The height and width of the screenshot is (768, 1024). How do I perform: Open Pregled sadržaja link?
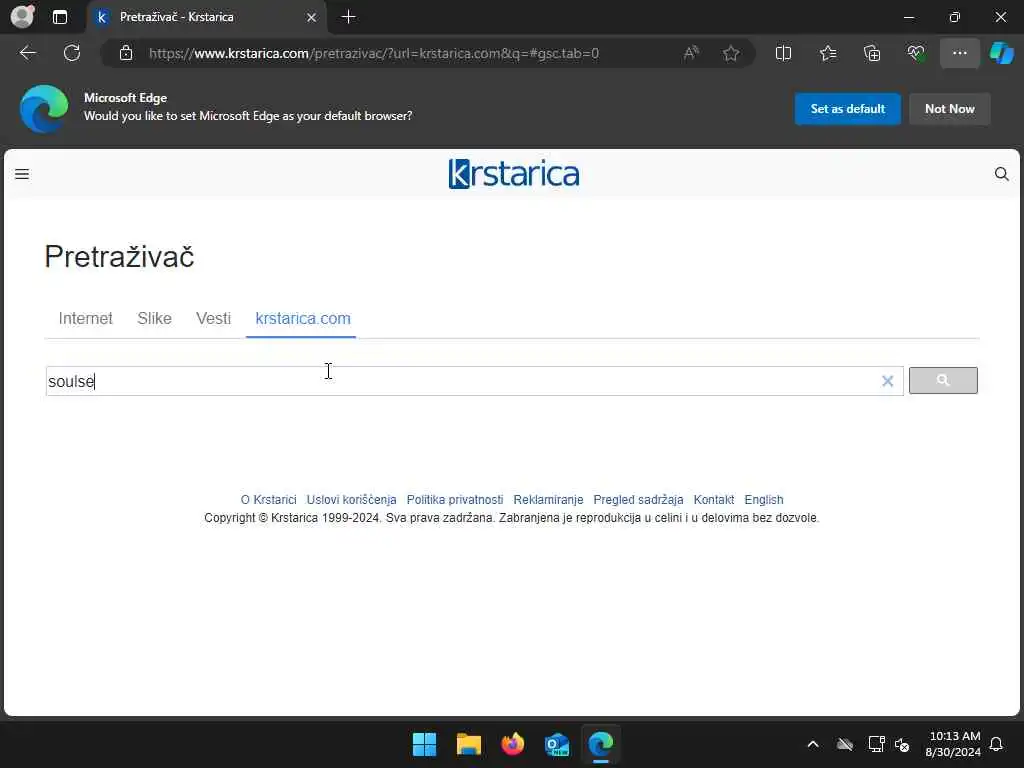(x=638, y=500)
